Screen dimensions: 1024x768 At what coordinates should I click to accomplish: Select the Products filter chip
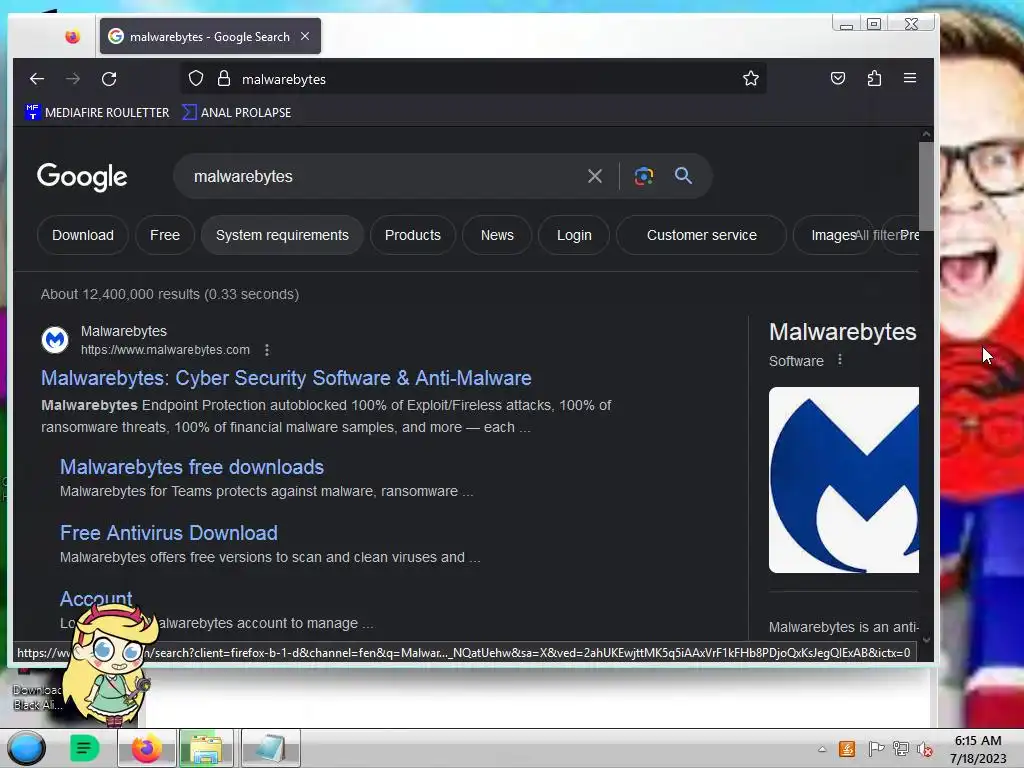coord(413,235)
